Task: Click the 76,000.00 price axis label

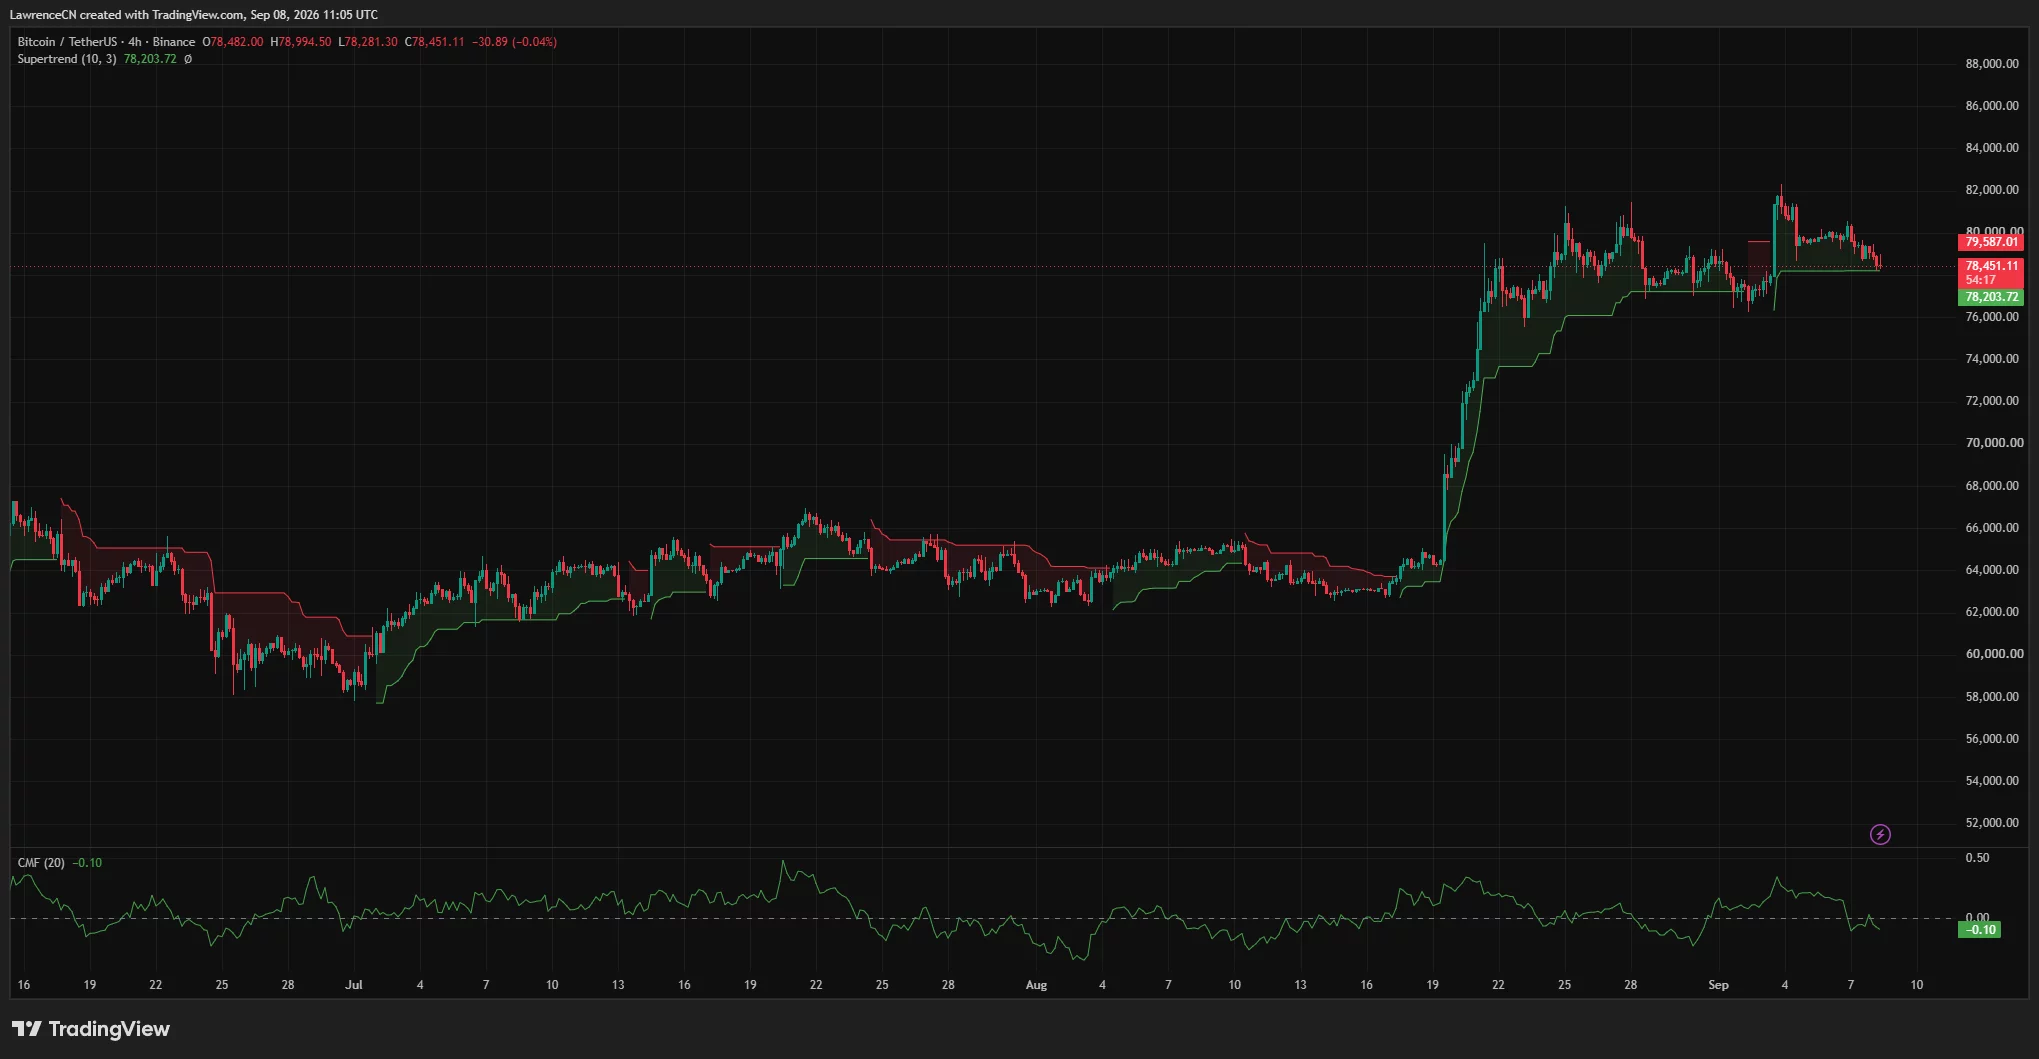Action: coord(1992,317)
